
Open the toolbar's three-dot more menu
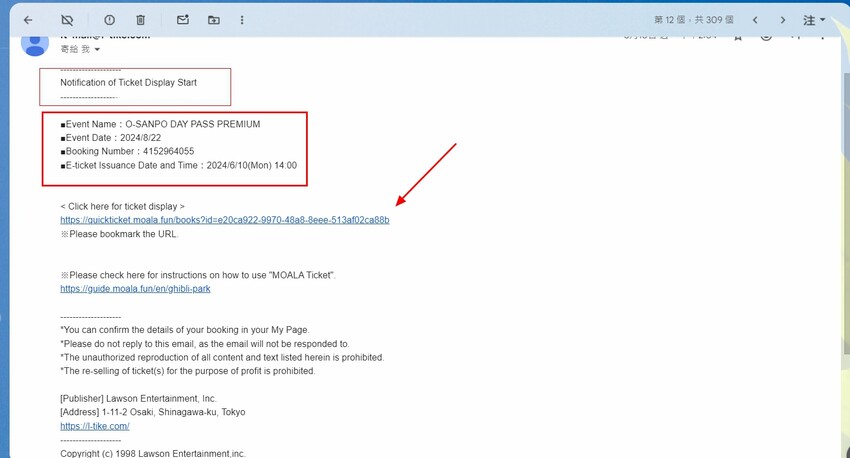coord(243,20)
